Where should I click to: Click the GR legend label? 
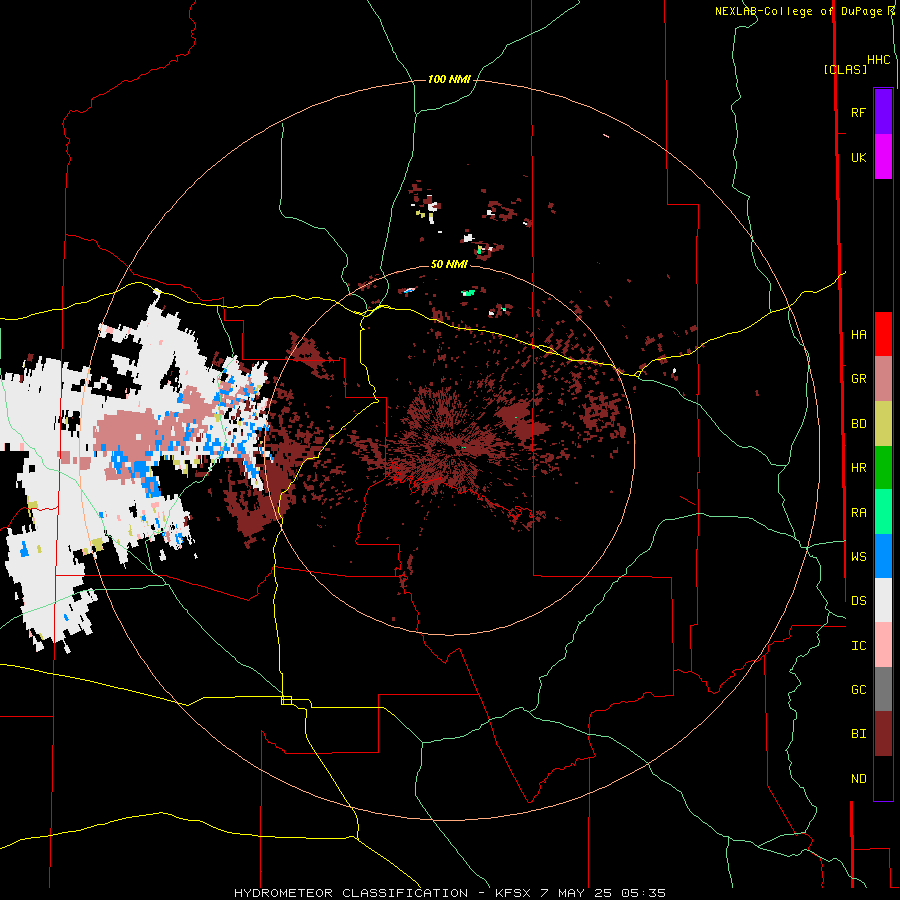click(x=858, y=379)
